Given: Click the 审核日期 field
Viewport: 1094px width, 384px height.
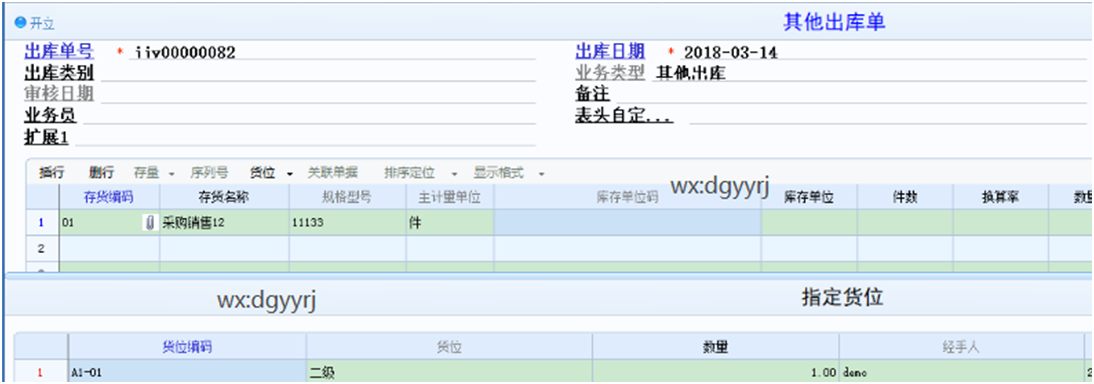Looking at the screenshot, I should click(x=317, y=94).
